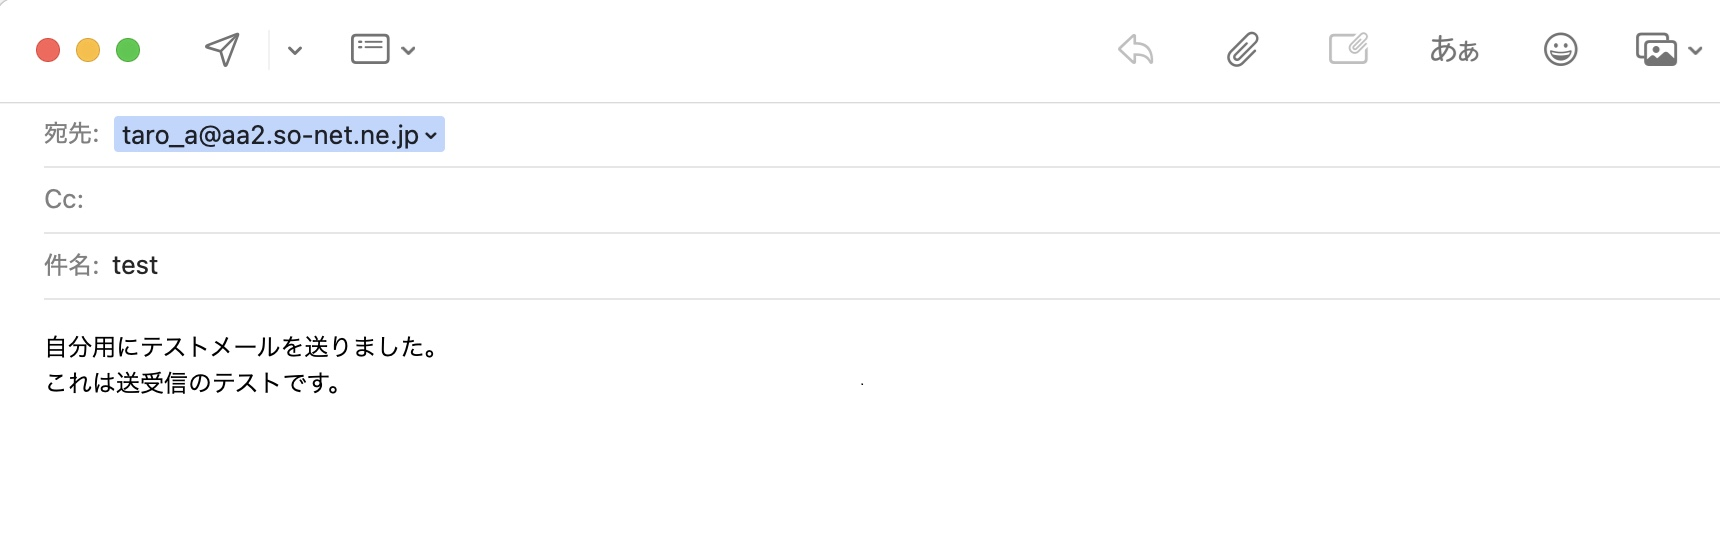Open the emoji picker smiley icon
Image resolution: width=1720 pixels, height=545 pixels.
tap(1560, 49)
